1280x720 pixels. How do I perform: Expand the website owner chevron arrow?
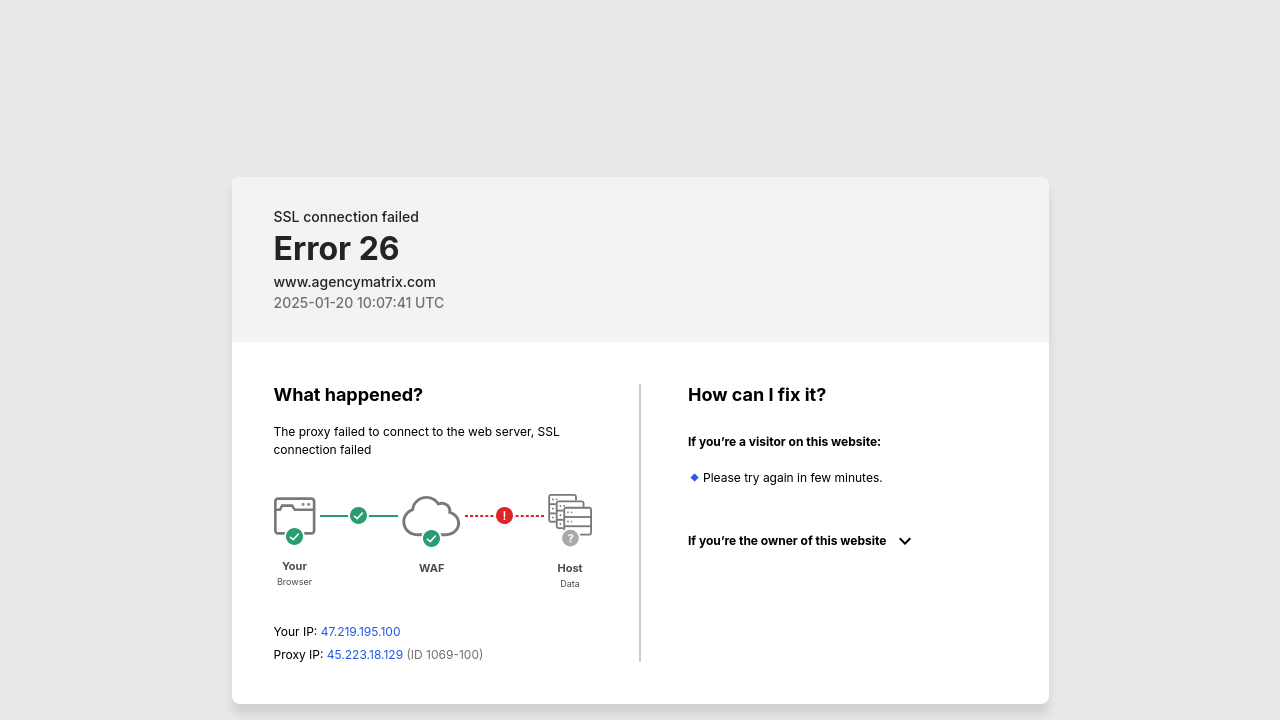(905, 541)
